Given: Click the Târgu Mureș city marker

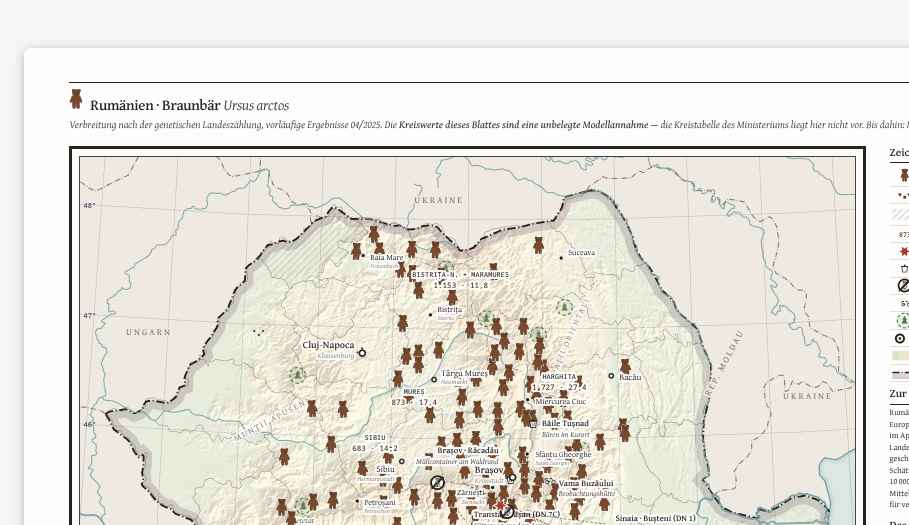Looking at the screenshot, I should point(434,380).
